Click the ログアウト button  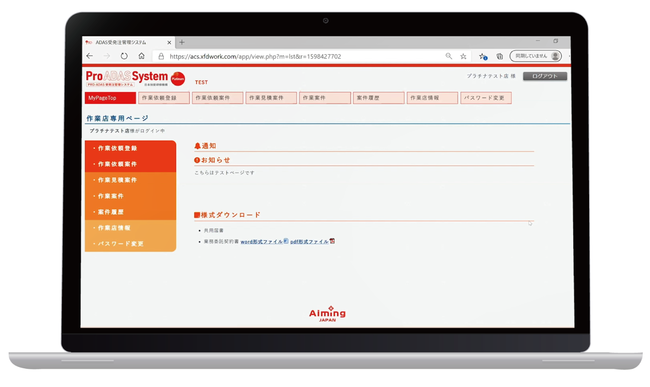click(545, 76)
